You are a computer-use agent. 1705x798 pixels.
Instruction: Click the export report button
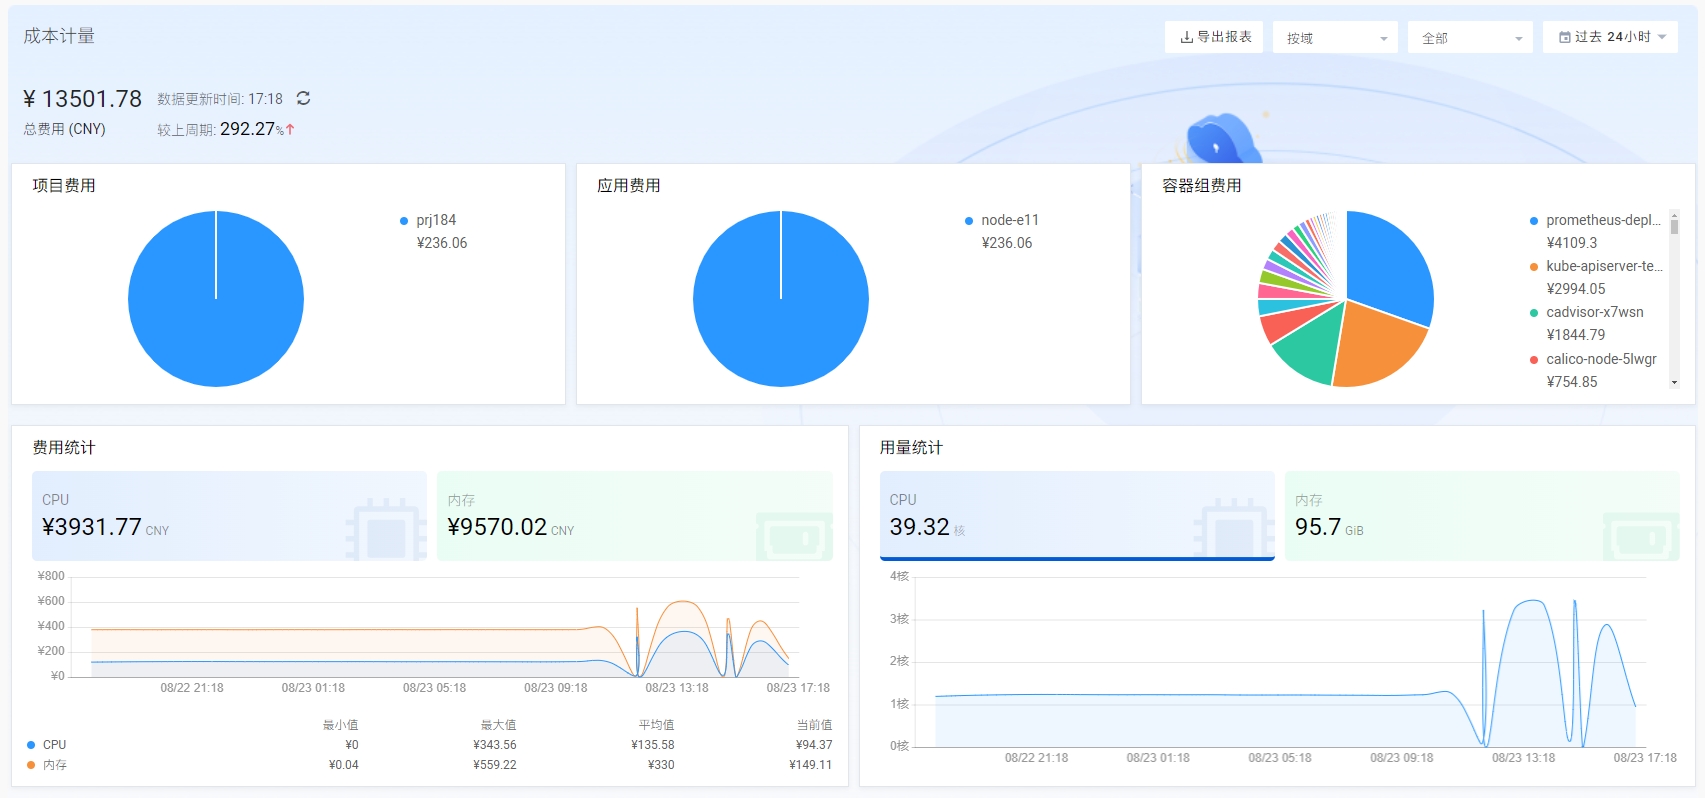[x=1214, y=37]
